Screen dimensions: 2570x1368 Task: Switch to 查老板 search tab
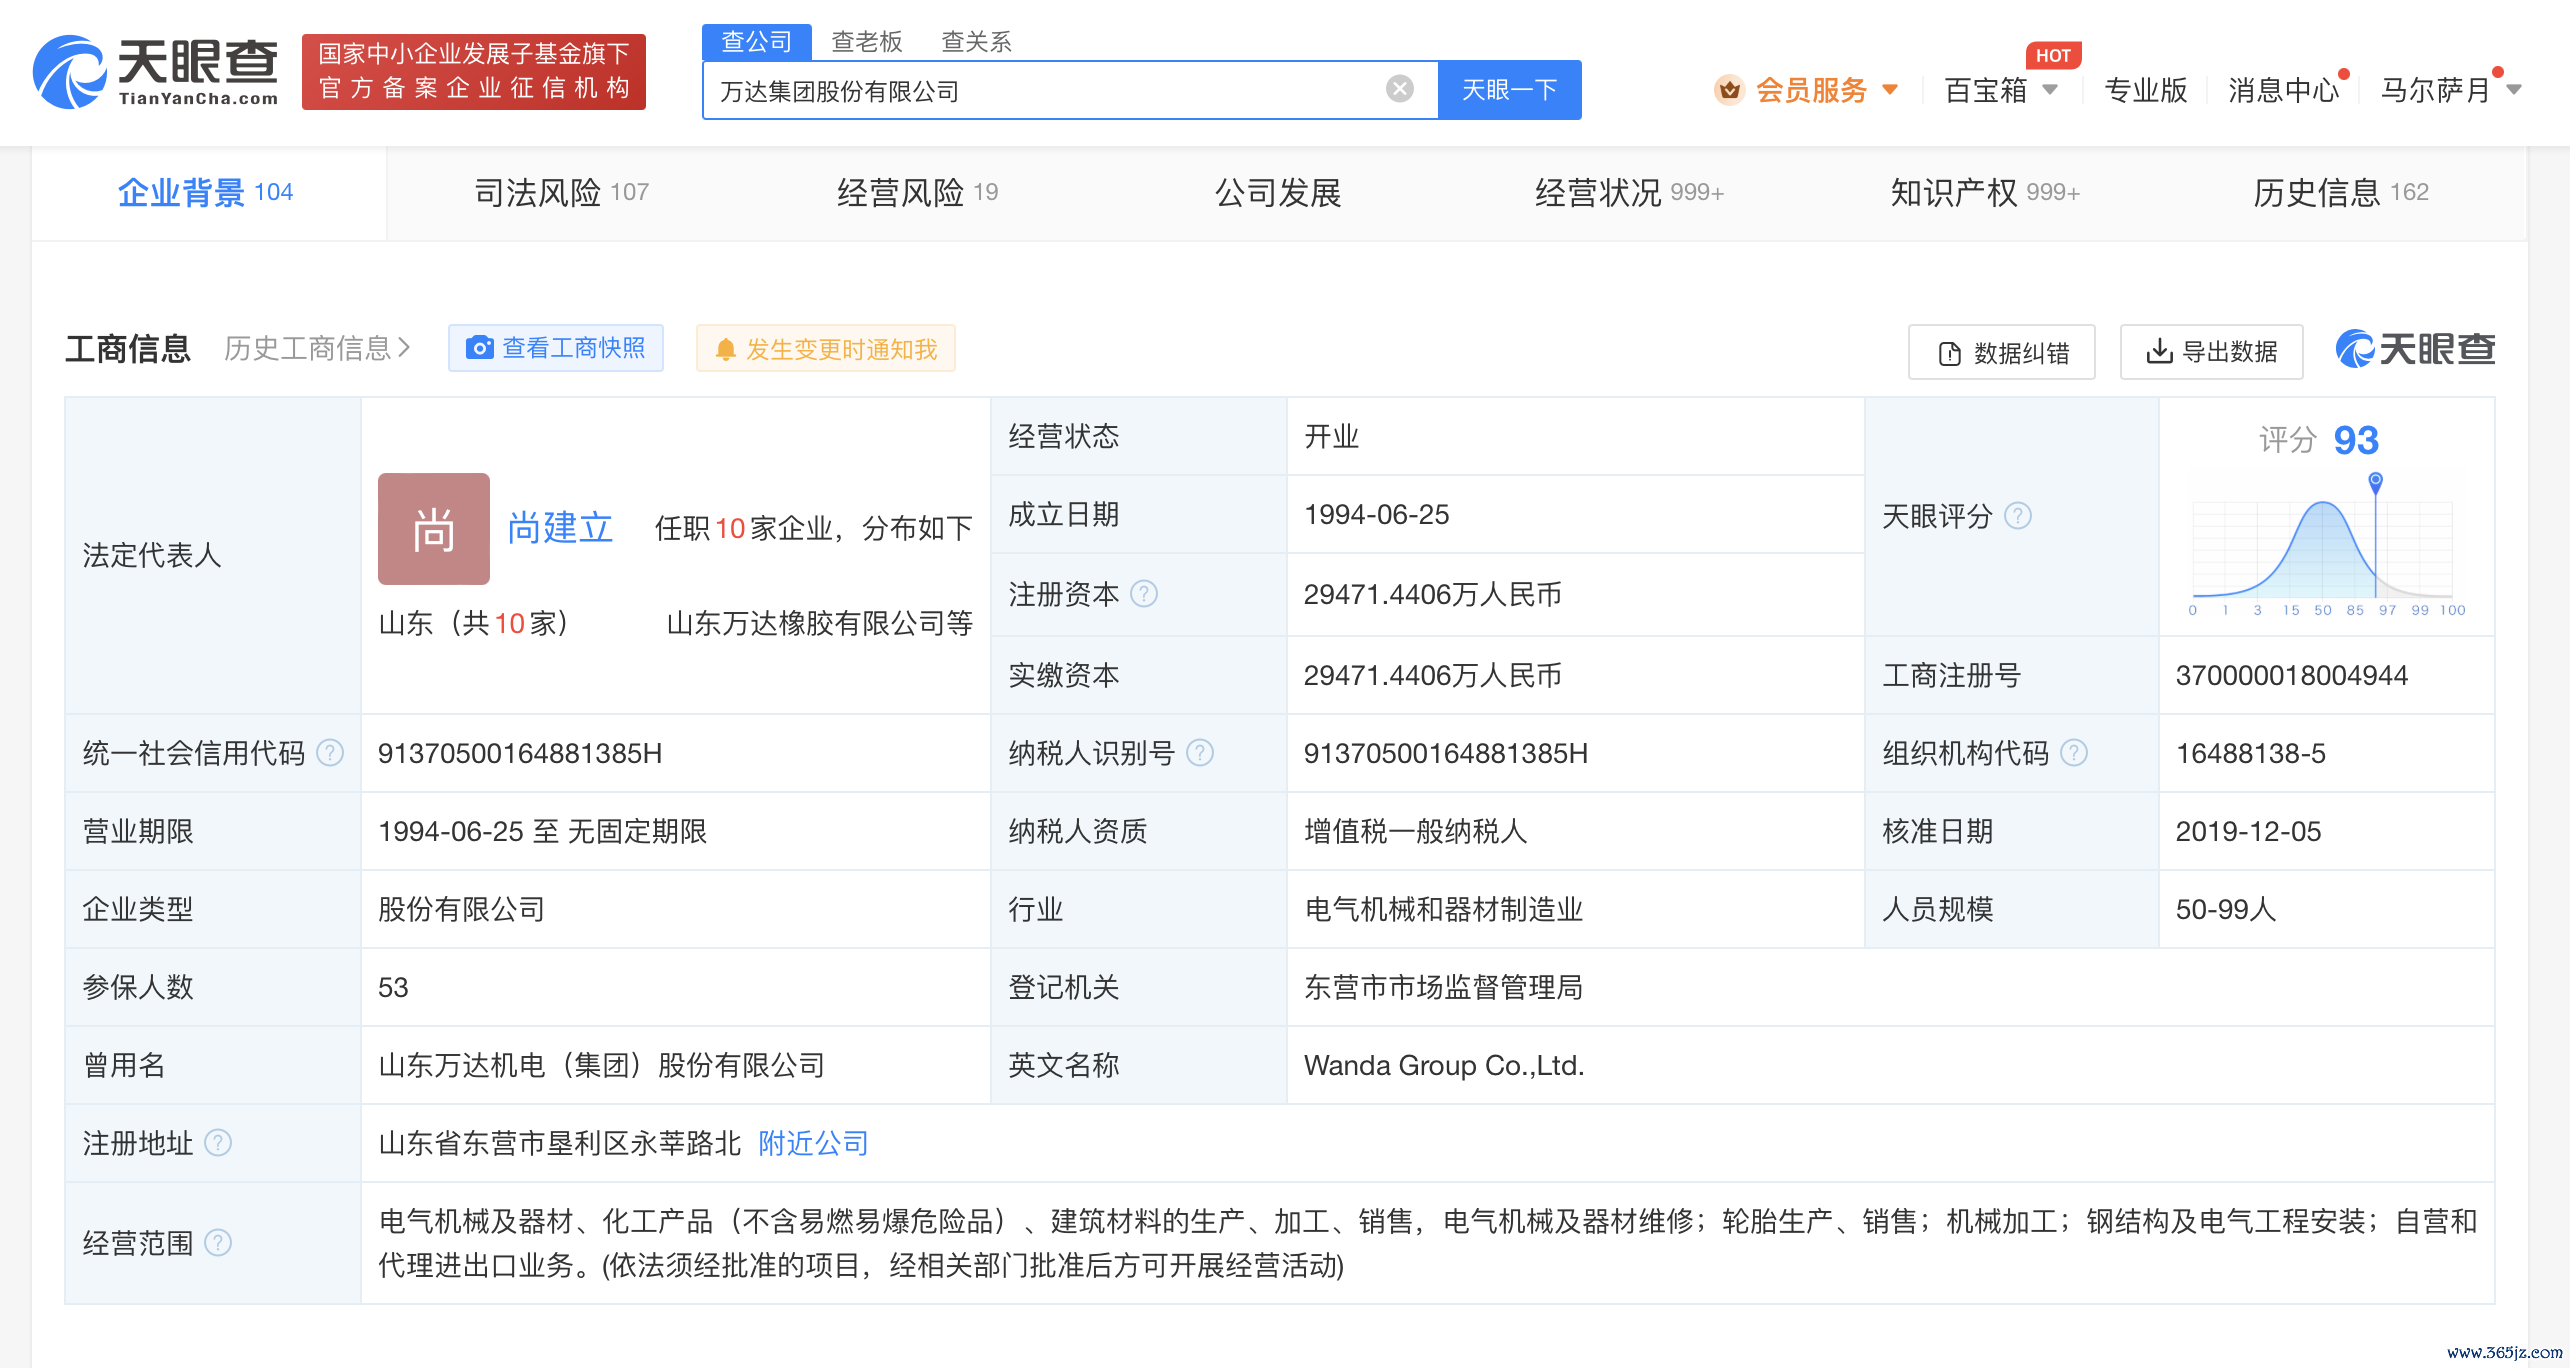tap(867, 41)
